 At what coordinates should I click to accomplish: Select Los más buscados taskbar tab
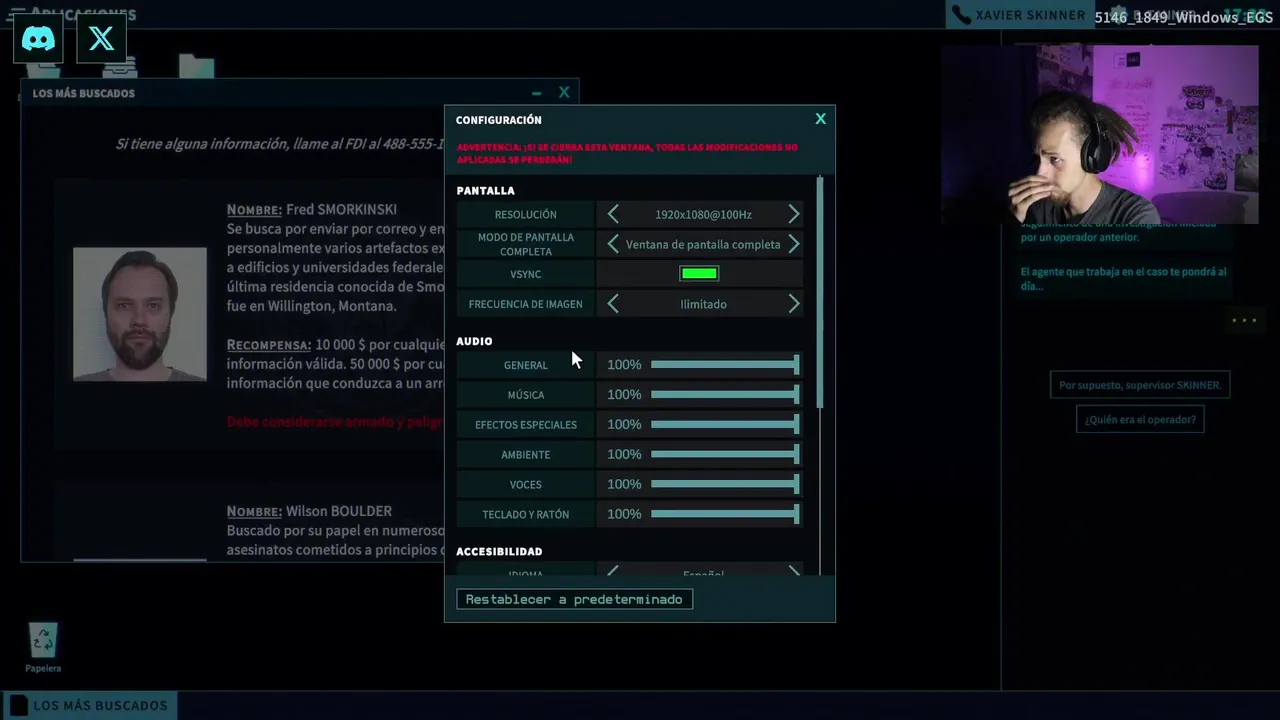[89, 706]
